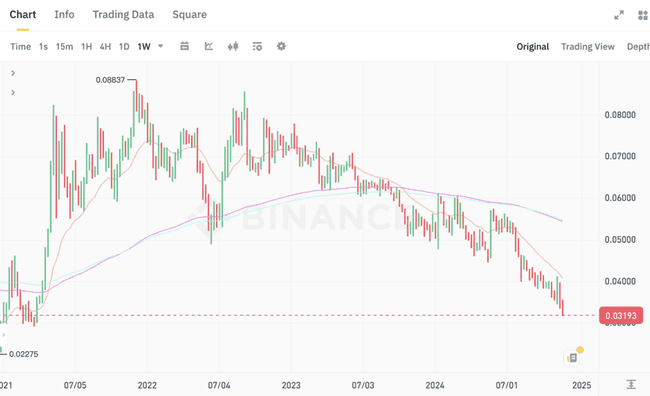
Task: Click the 07/03 date axis label
Action: pos(363,385)
